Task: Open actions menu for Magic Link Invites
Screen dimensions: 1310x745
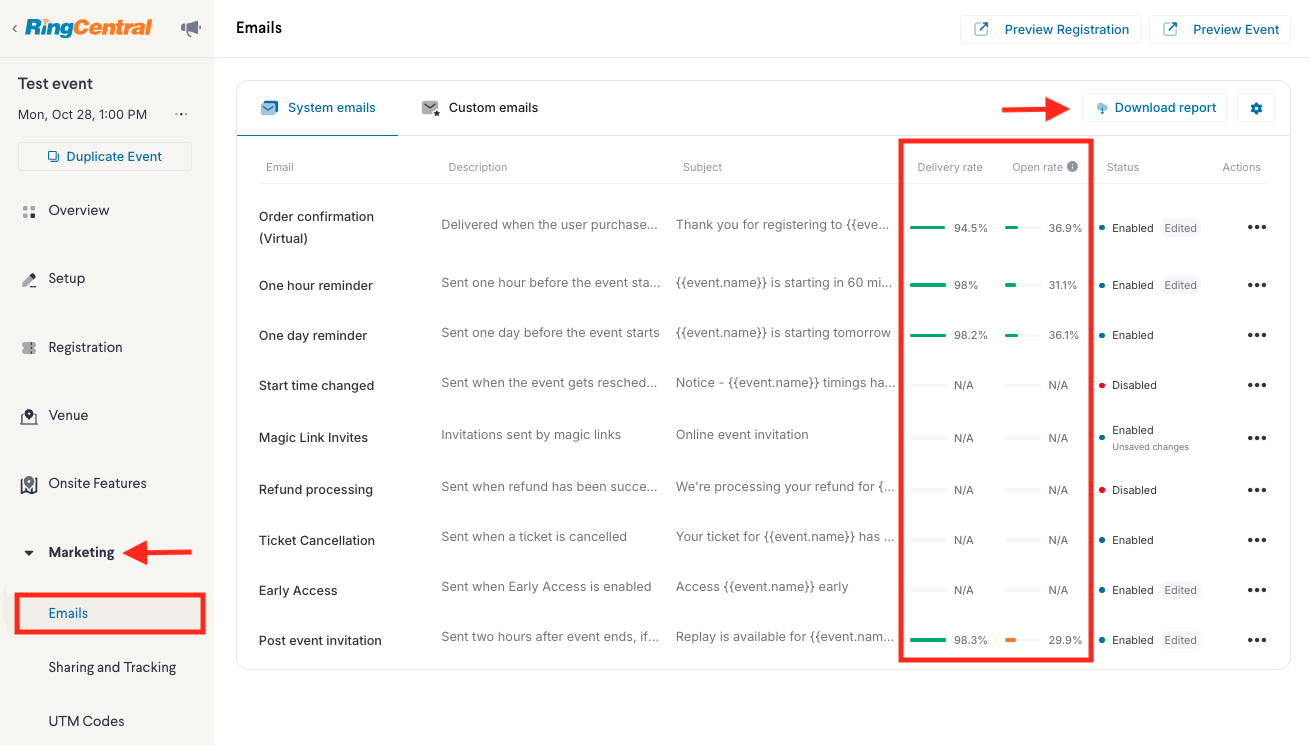Action: [1257, 438]
